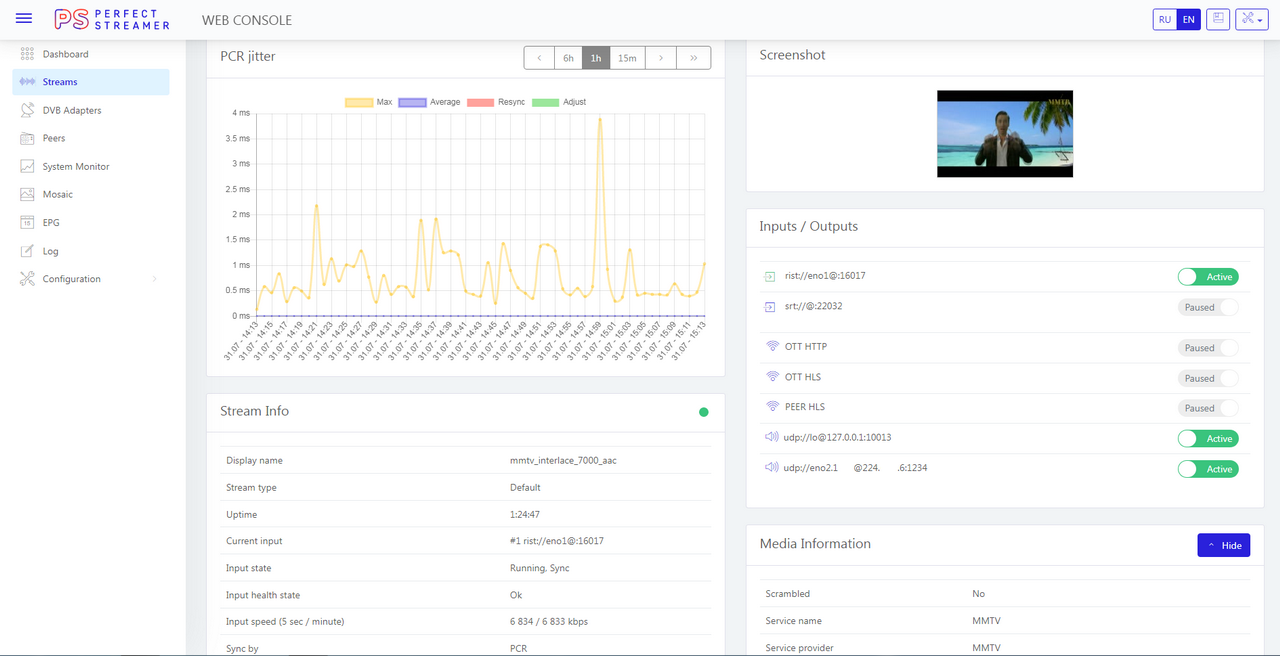Open the hamburger menu icon

coord(24,19)
